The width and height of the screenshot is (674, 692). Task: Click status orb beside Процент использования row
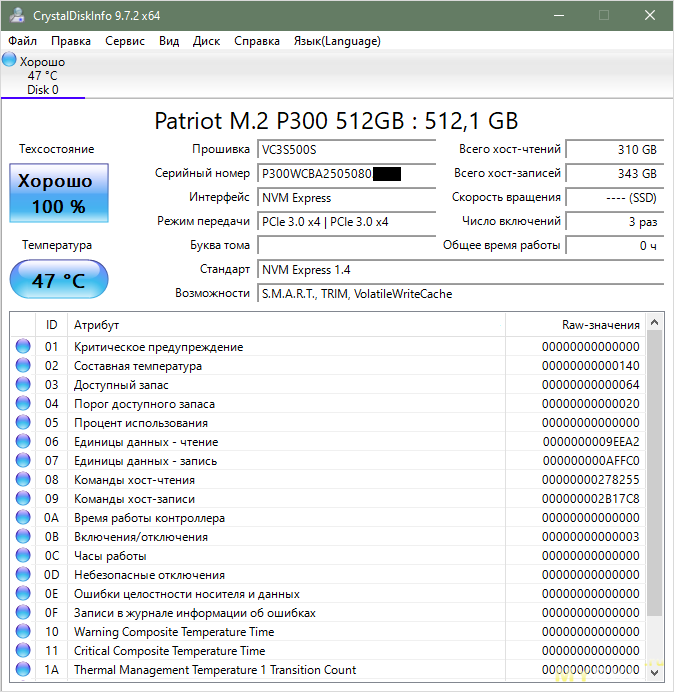point(23,423)
